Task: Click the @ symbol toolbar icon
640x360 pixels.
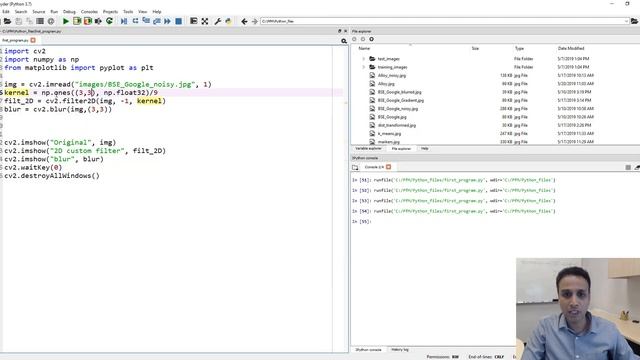Action: (51, 21)
